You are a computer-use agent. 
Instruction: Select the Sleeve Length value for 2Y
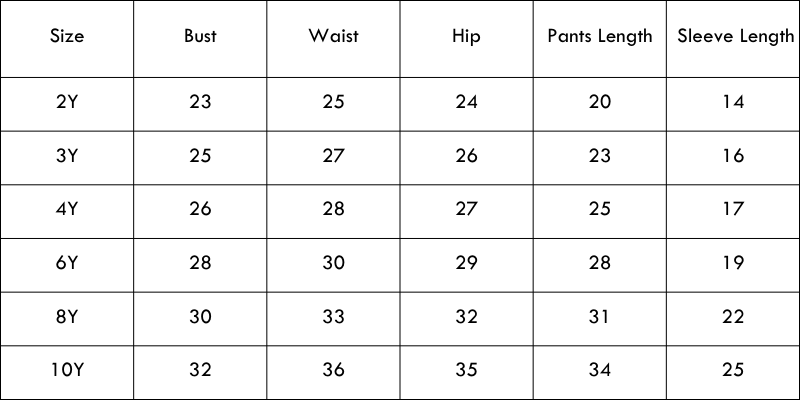pyautogui.click(x=733, y=101)
